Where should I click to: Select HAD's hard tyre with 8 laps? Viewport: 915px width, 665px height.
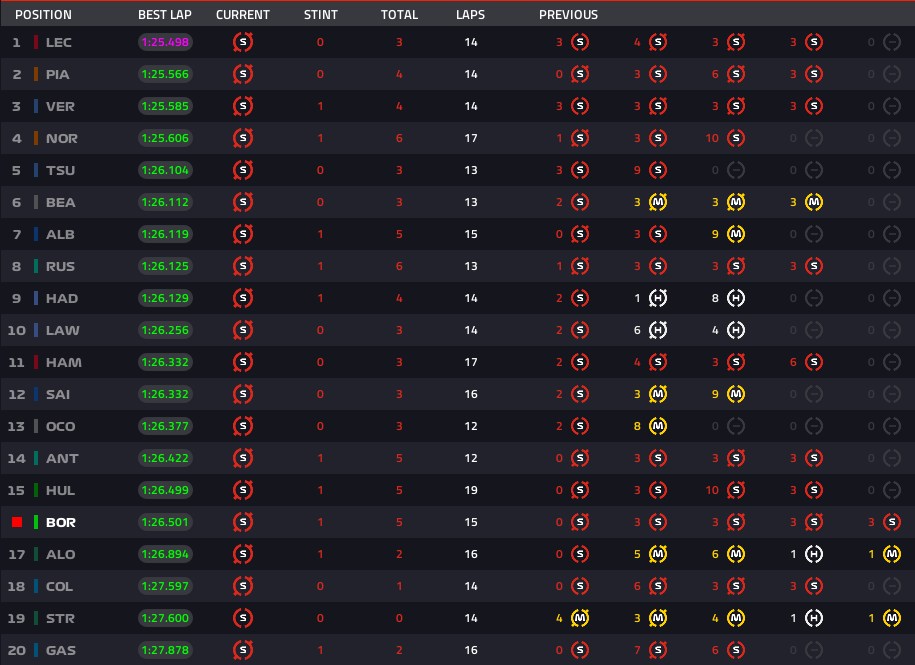[736, 298]
